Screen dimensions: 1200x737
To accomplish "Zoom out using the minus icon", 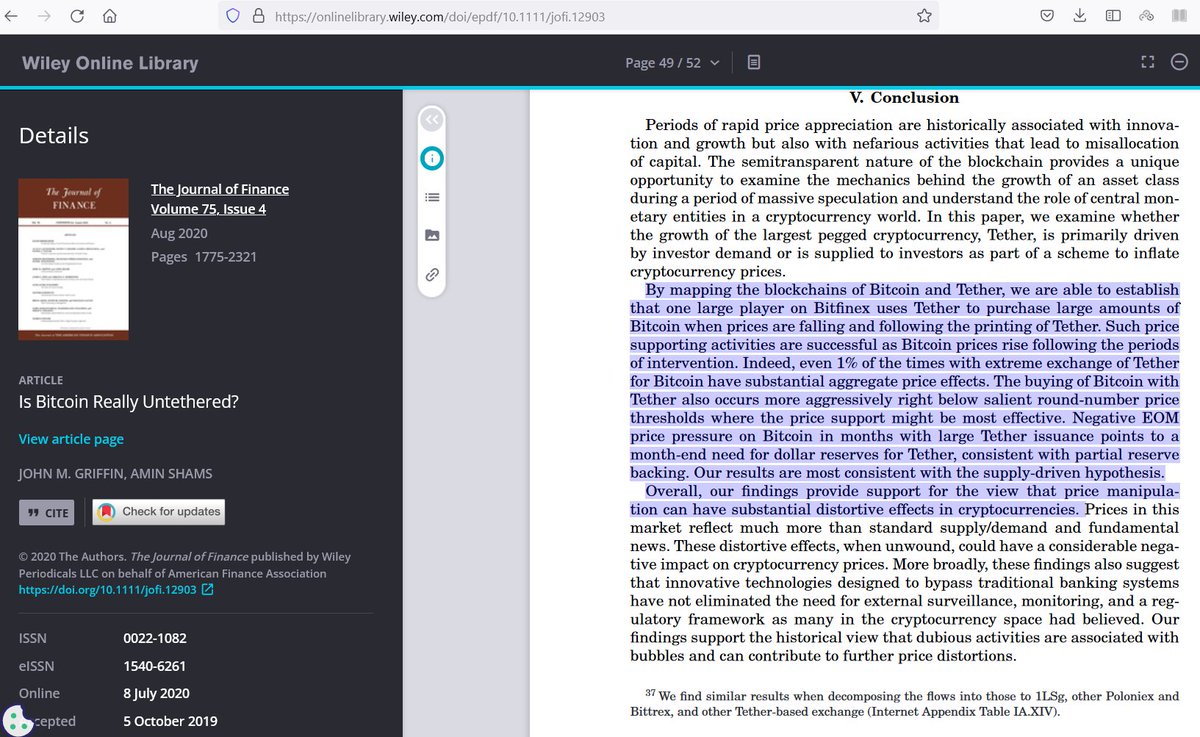I will [1179, 61].
